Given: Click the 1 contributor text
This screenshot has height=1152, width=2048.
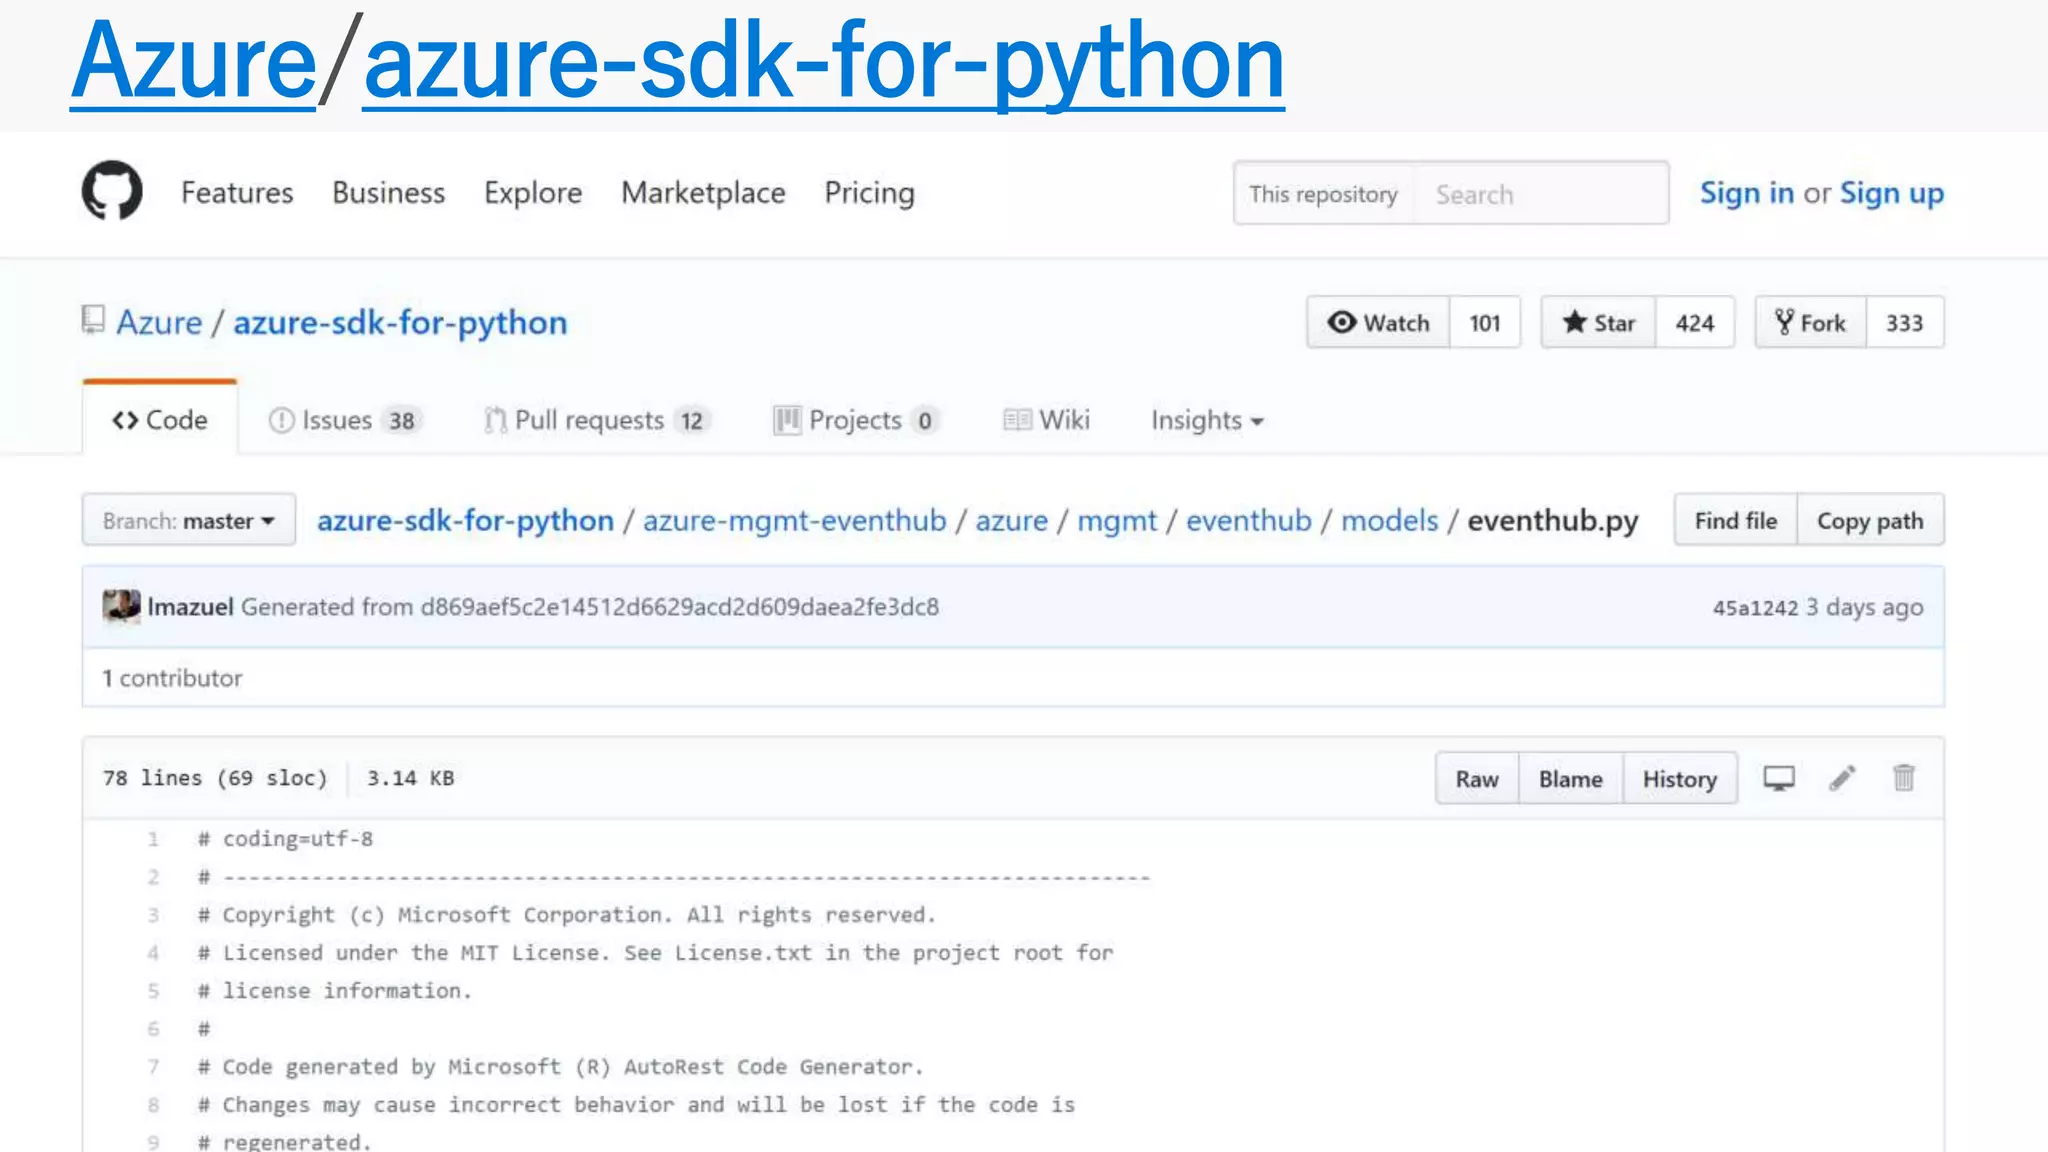Looking at the screenshot, I should [172, 678].
